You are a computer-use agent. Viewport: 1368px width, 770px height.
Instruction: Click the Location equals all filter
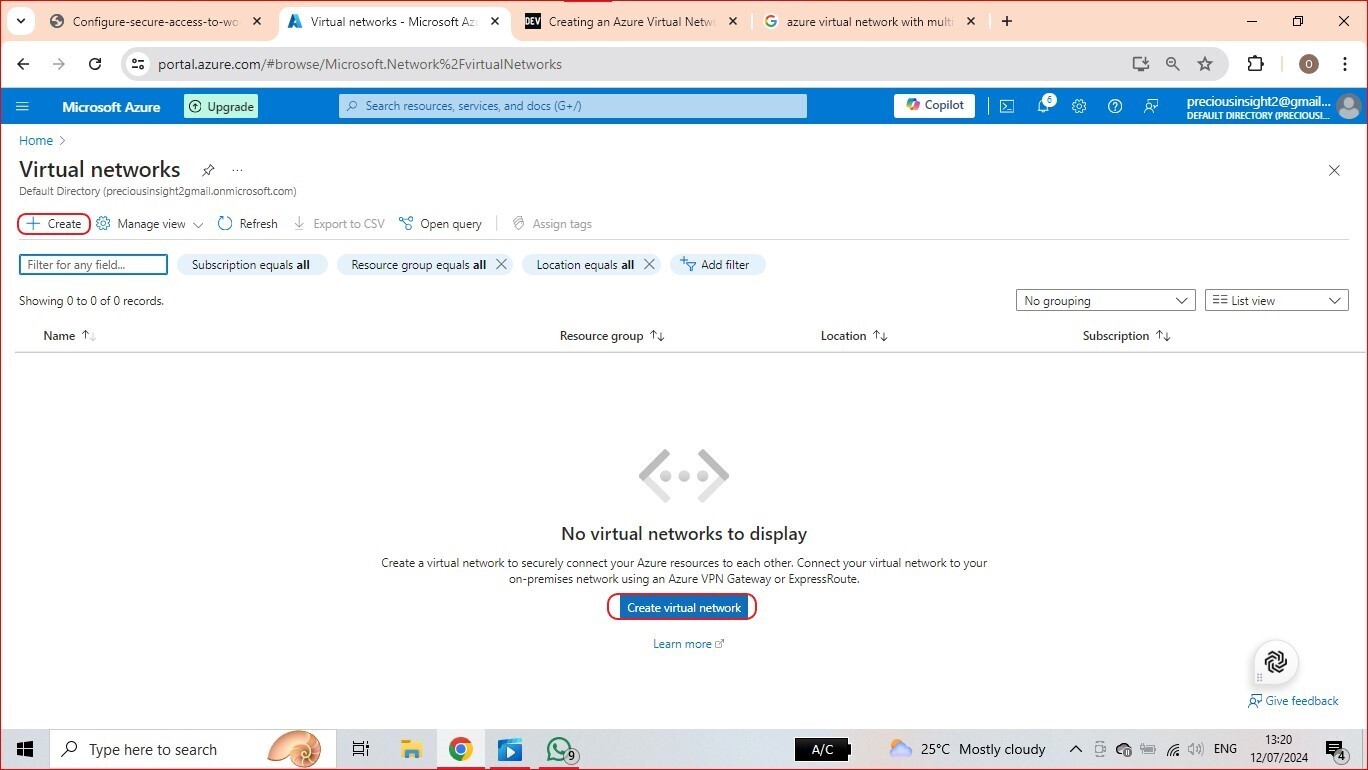pyautogui.click(x=584, y=265)
